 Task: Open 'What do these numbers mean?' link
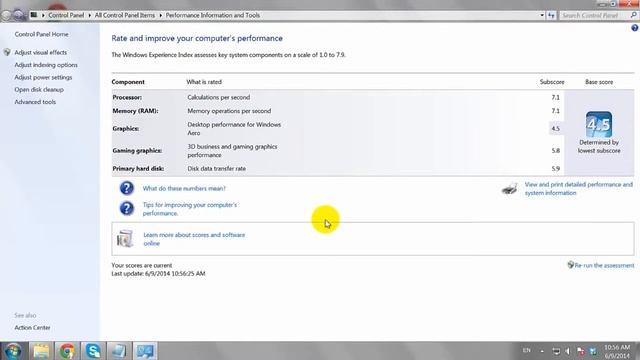pyautogui.click(x=184, y=188)
